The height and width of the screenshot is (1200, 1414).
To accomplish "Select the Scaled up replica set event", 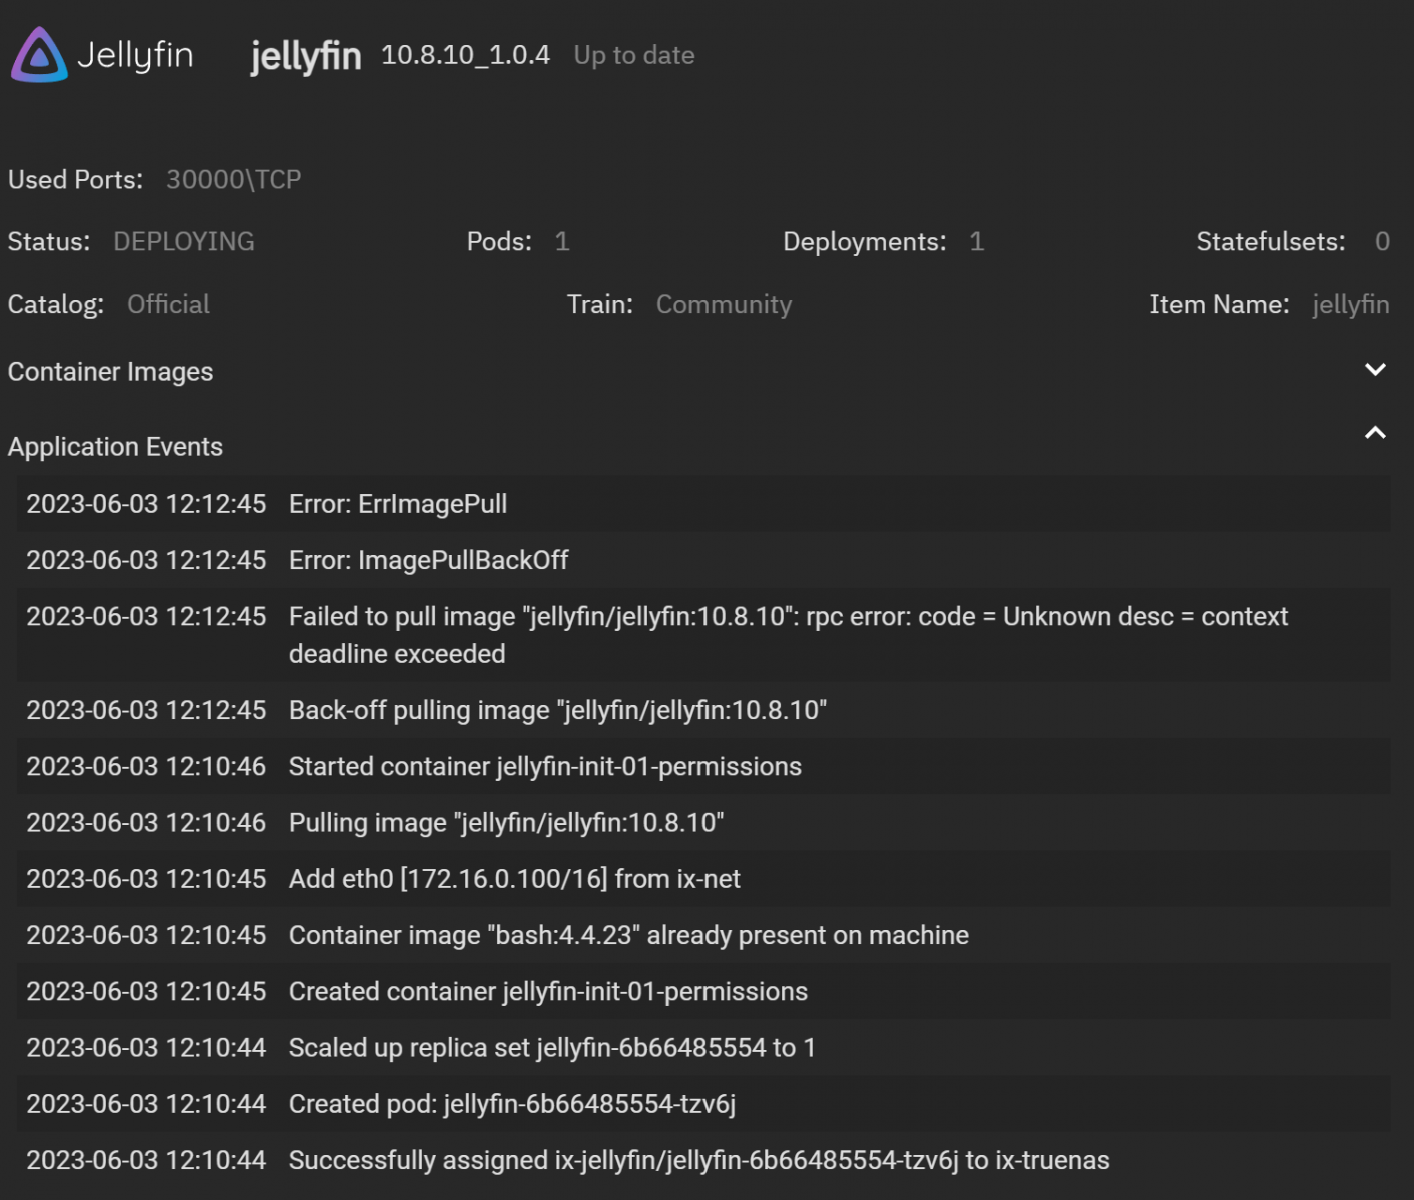I will tap(703, 1048).
